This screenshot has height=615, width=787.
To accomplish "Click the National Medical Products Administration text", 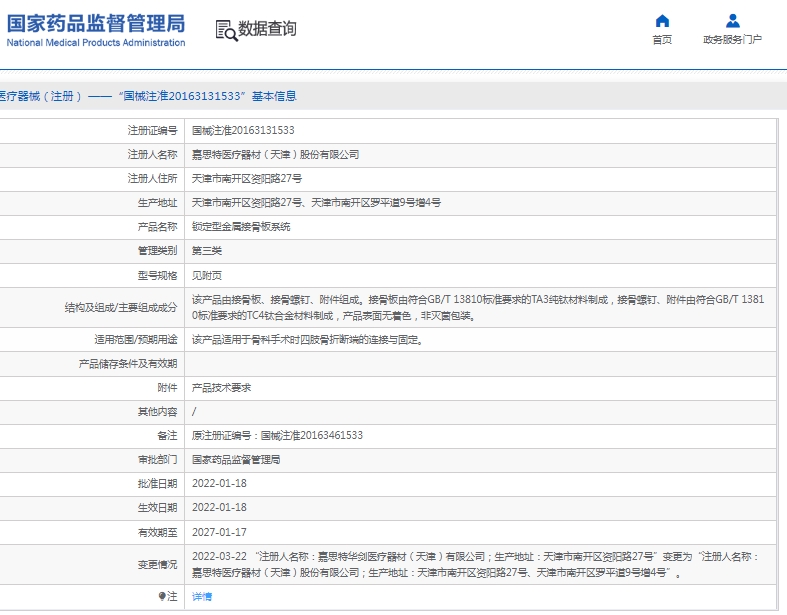I will pyautogui.click(x=96, y=43).
